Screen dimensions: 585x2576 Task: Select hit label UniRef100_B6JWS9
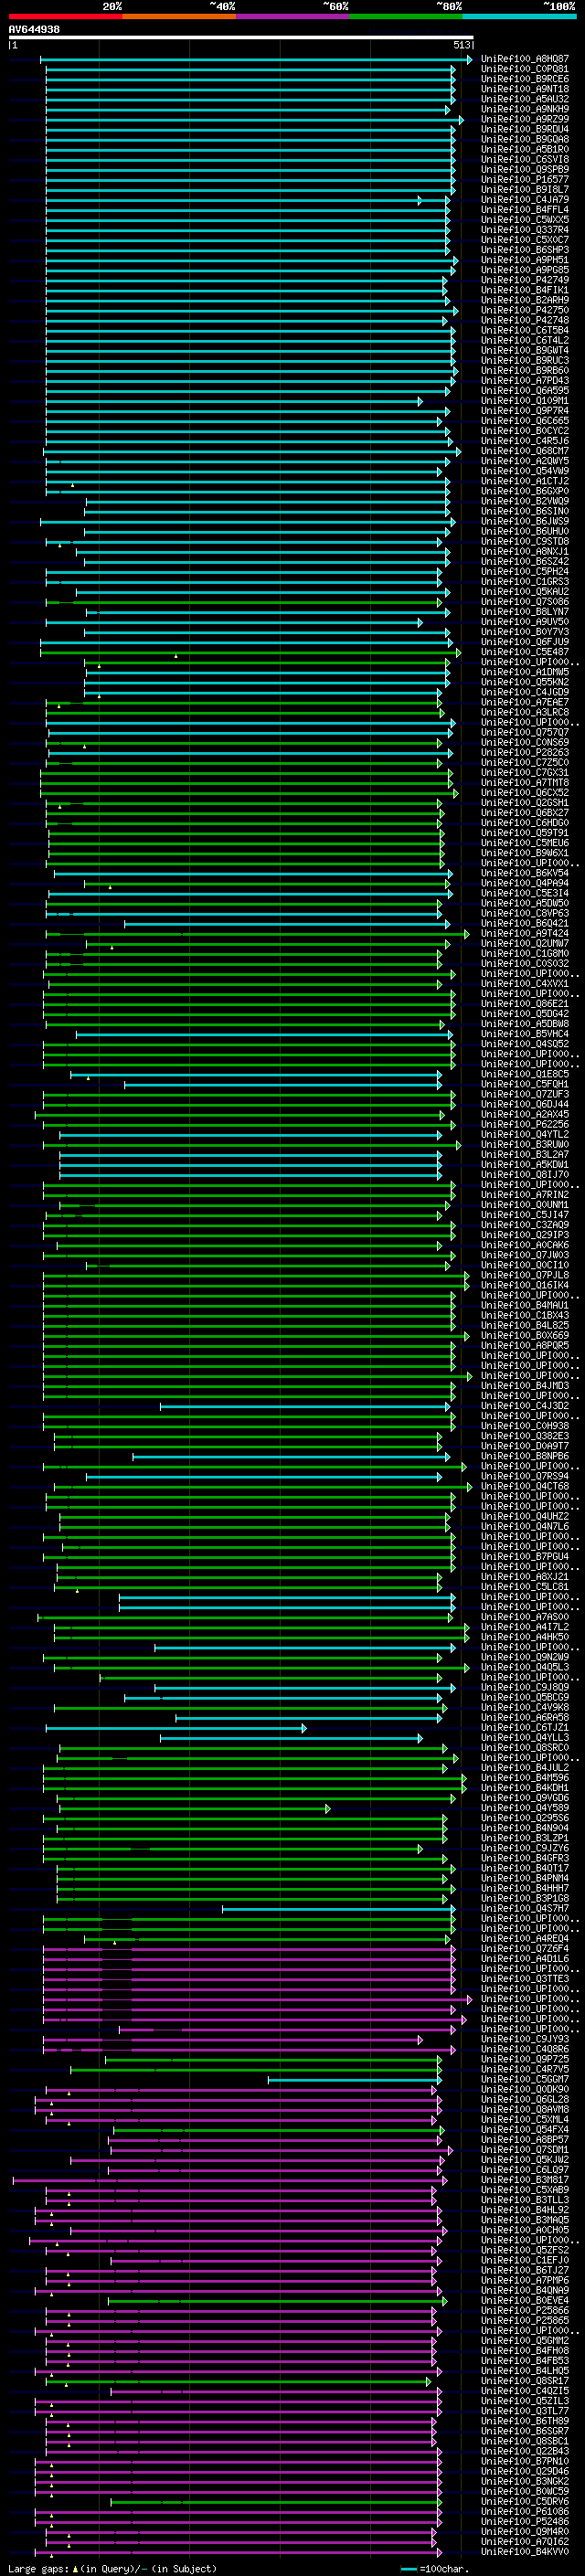[x=525, y=521]
